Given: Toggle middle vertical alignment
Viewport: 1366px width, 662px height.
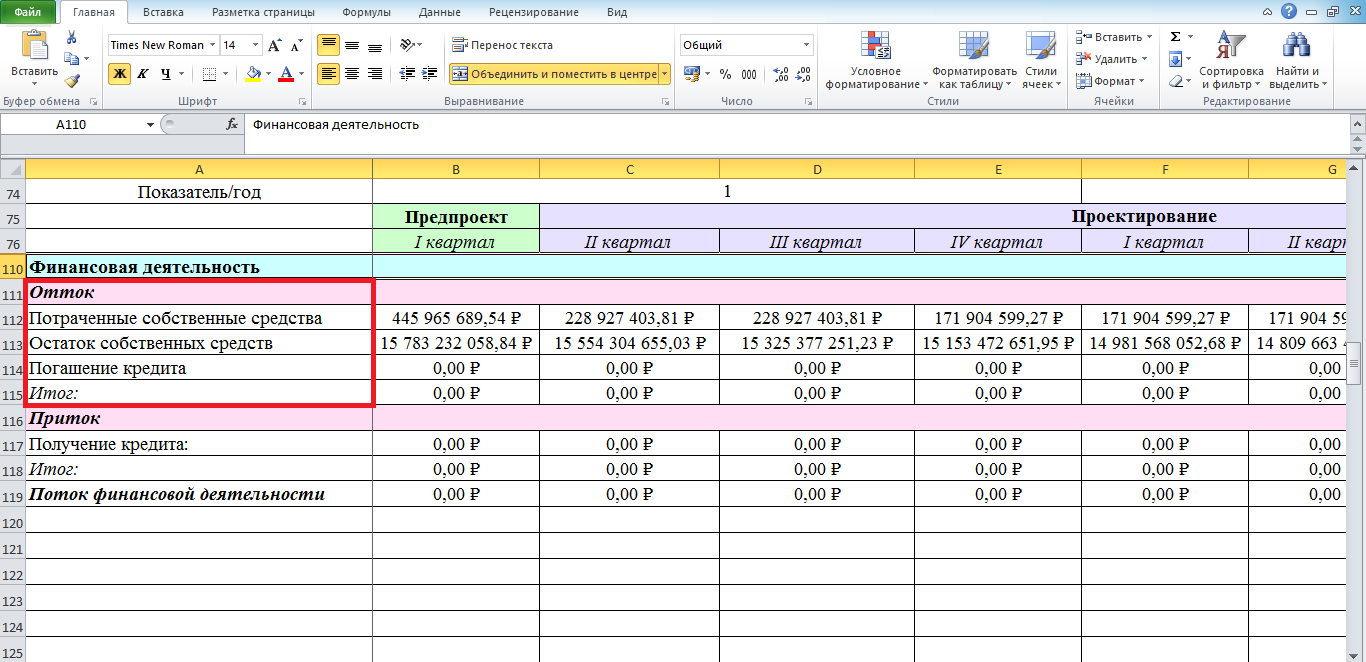Looking at the screenshot, I should tap(351, 46).
